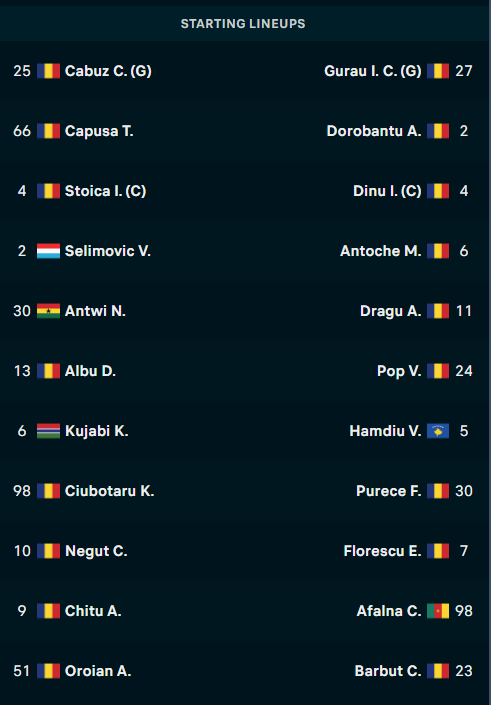Open Purece F. player page
491x705 pixels.
click(389, 491)
